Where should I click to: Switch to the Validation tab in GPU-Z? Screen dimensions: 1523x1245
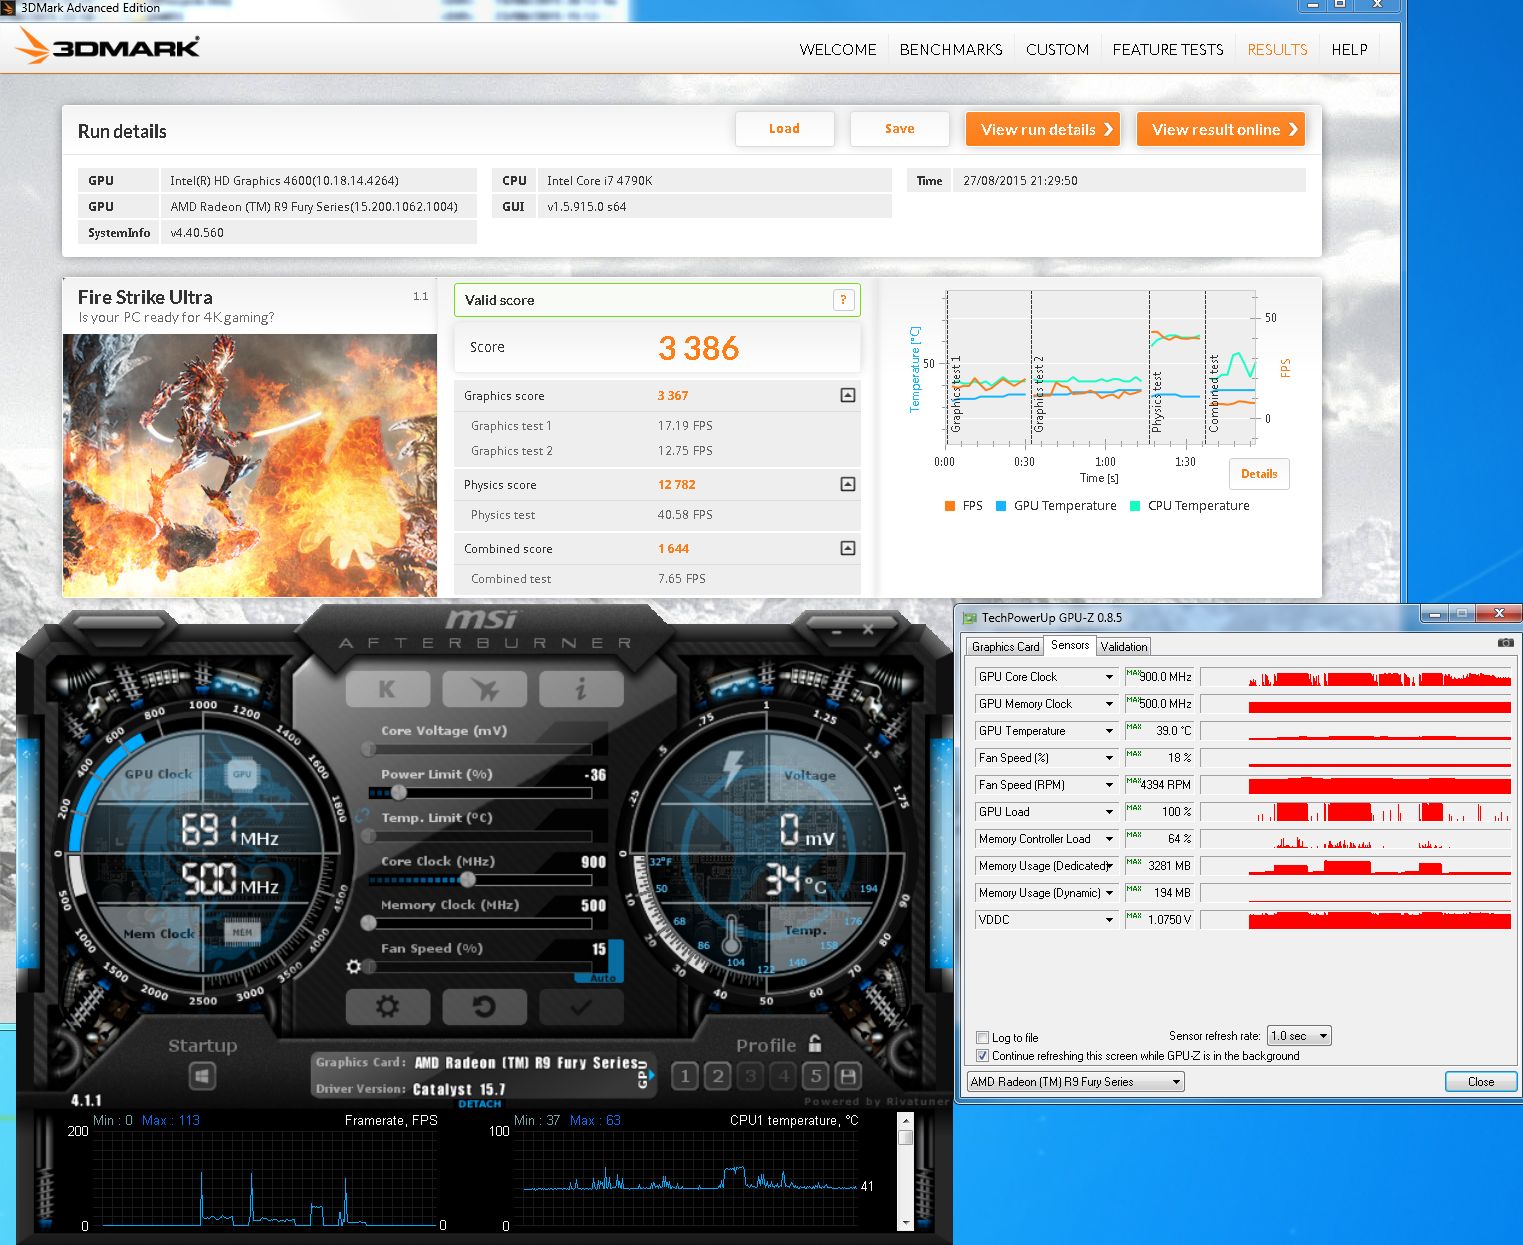1124,647
